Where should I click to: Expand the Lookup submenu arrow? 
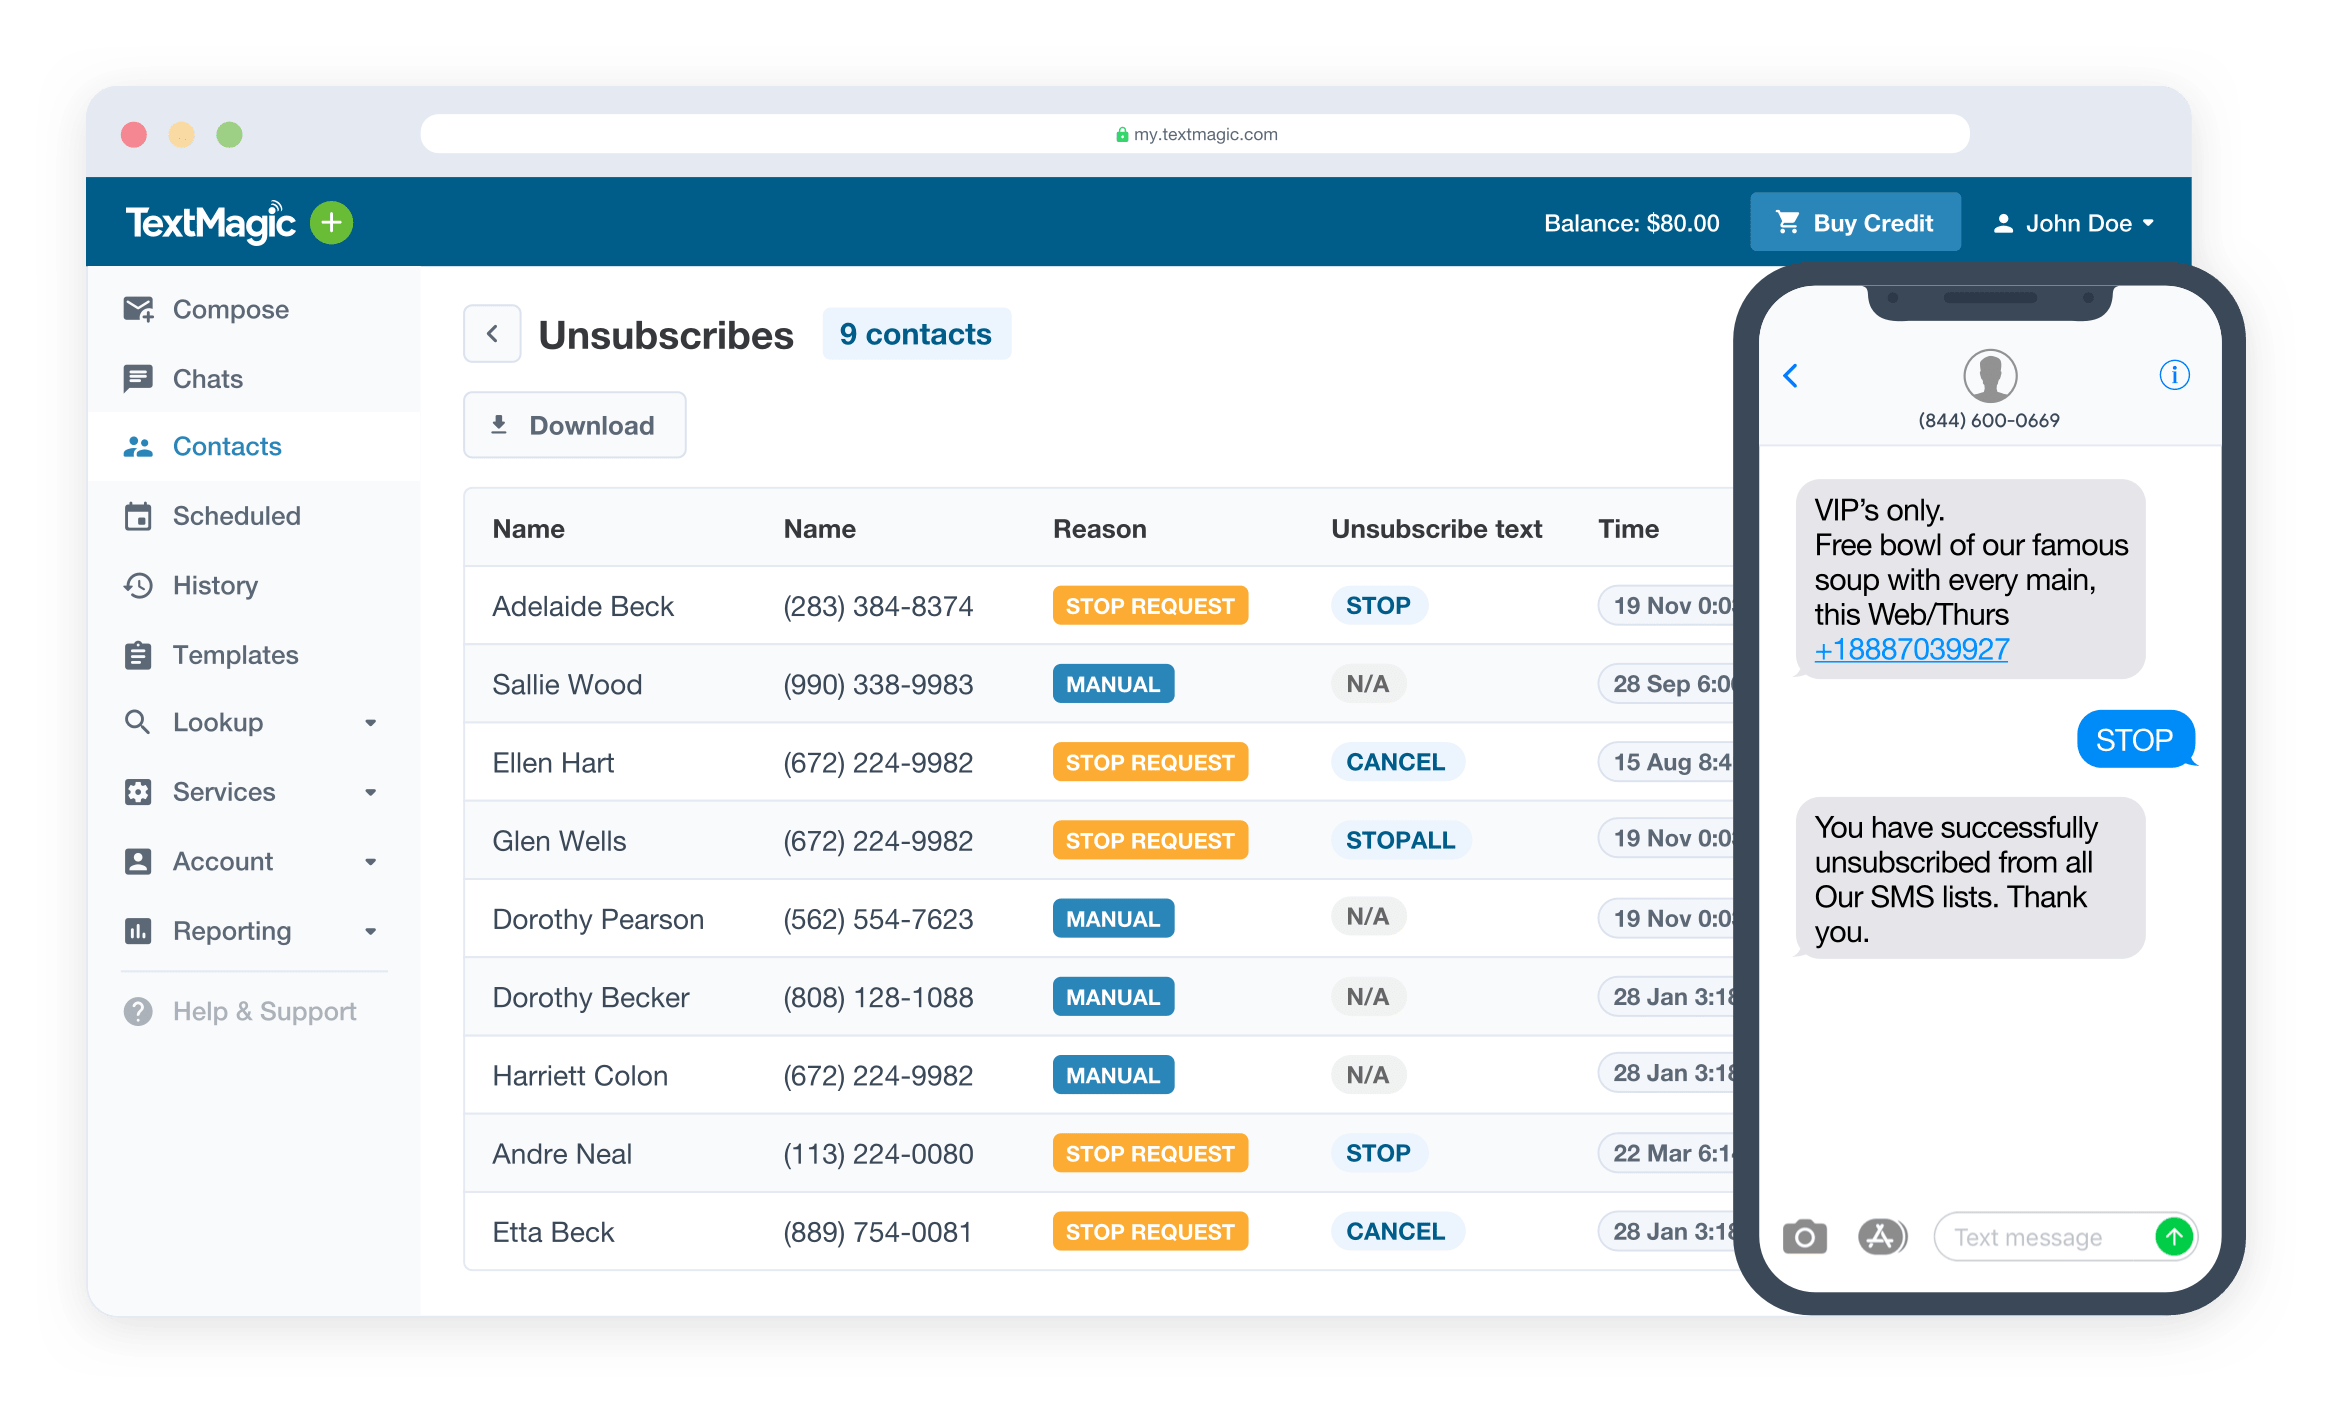click(x=370, y=723)
